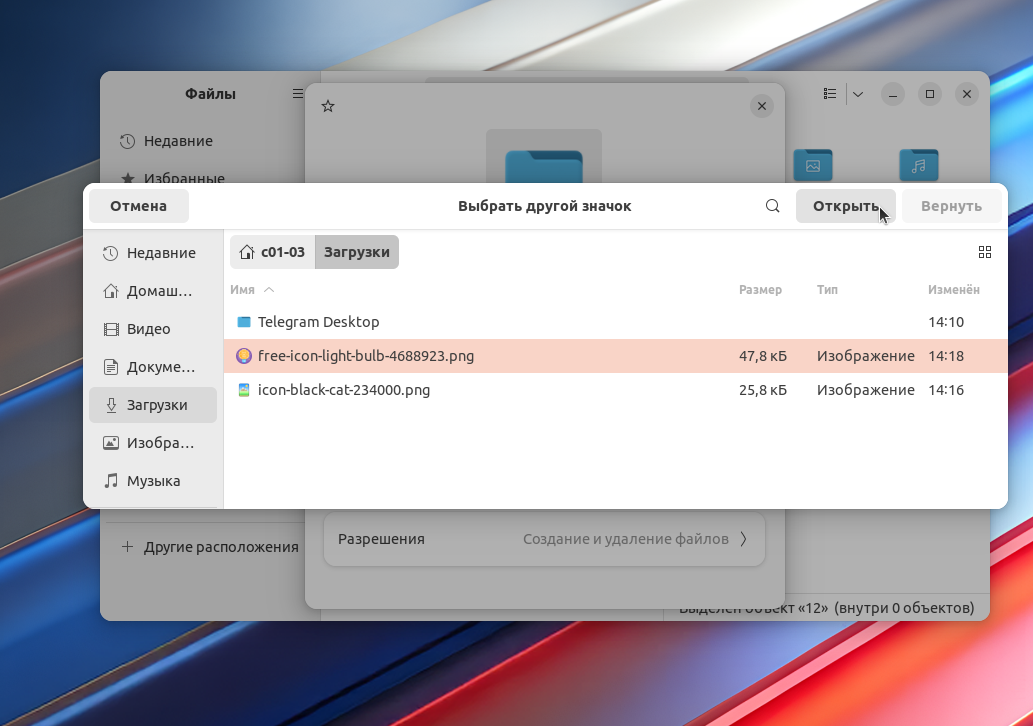Select the Telegram Desktop folder
Viewport: 1033px width, 726px height.
point(318,322)
